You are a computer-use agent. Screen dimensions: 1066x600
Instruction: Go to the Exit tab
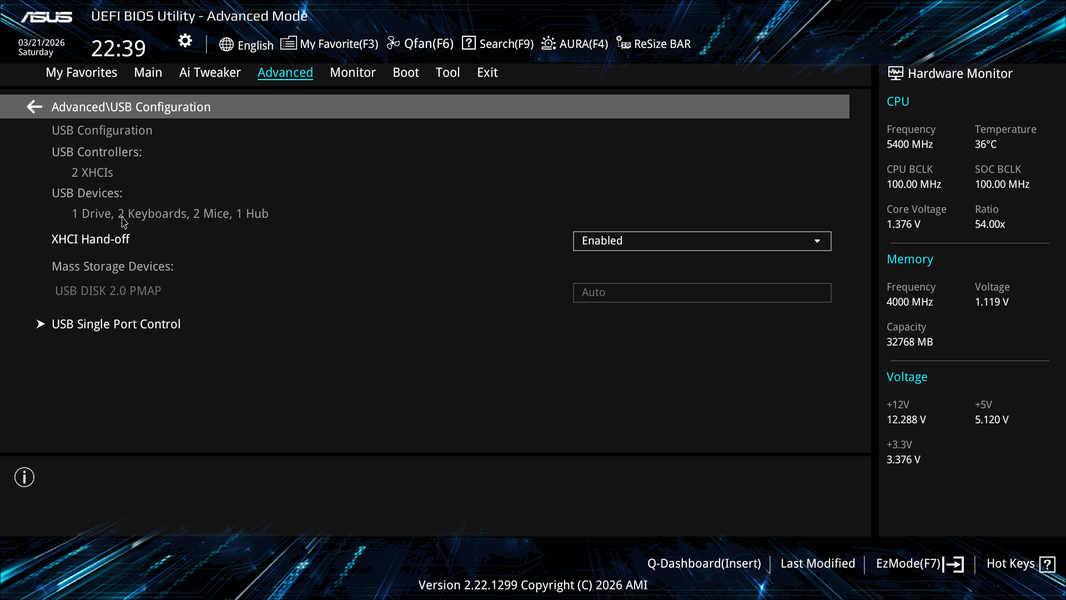487,73
